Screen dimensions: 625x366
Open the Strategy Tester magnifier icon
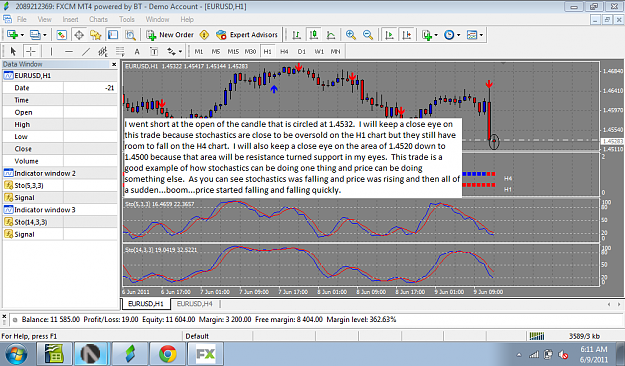point(130,35)
